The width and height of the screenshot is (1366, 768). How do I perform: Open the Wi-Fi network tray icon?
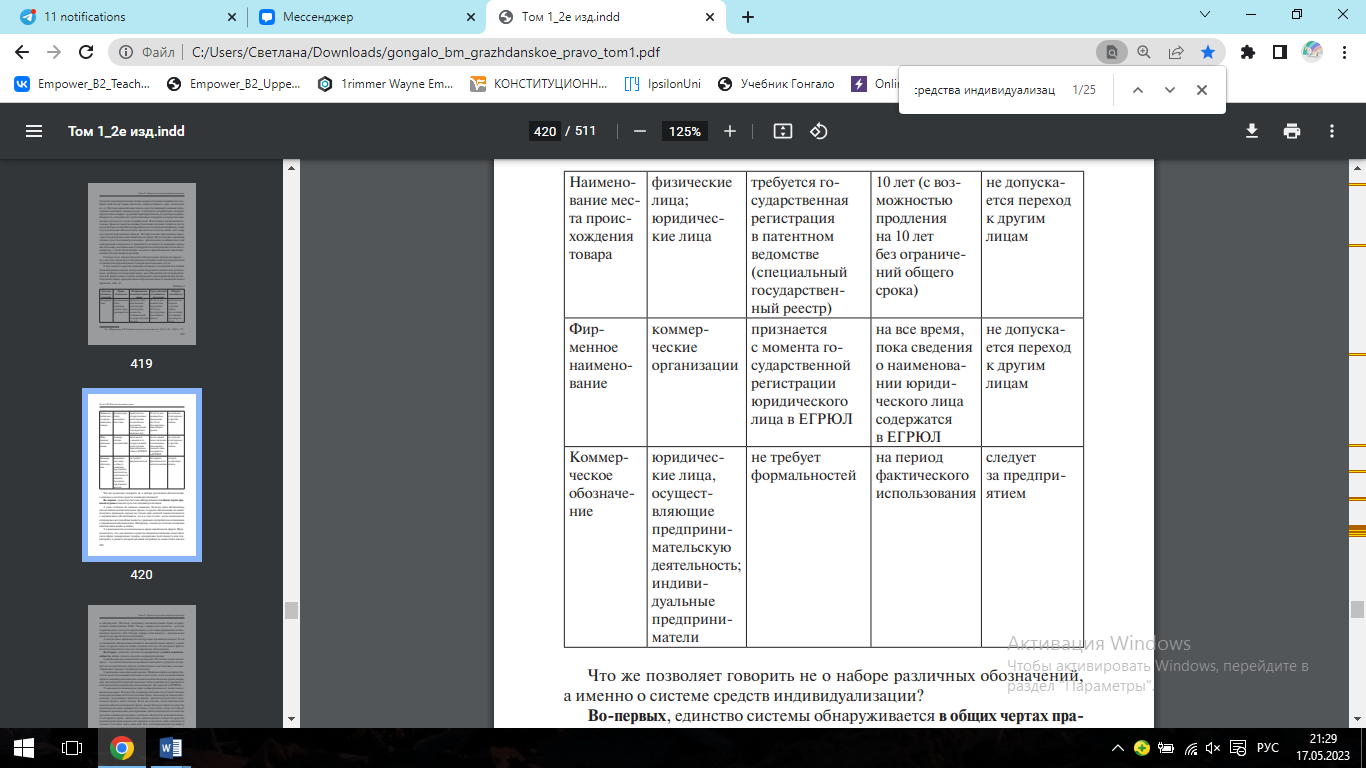(x=1189, y=747)
